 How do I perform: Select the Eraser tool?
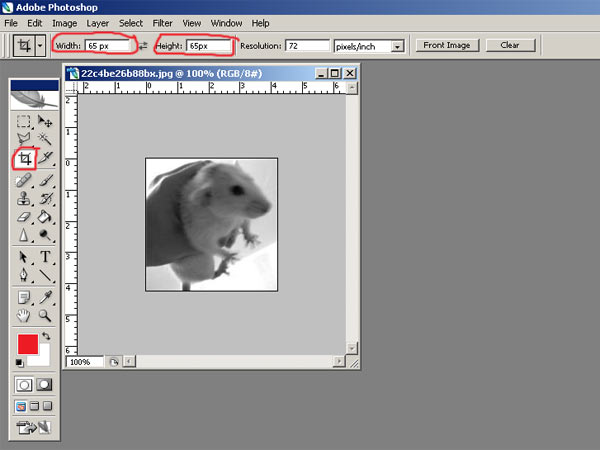pos(23,217)
